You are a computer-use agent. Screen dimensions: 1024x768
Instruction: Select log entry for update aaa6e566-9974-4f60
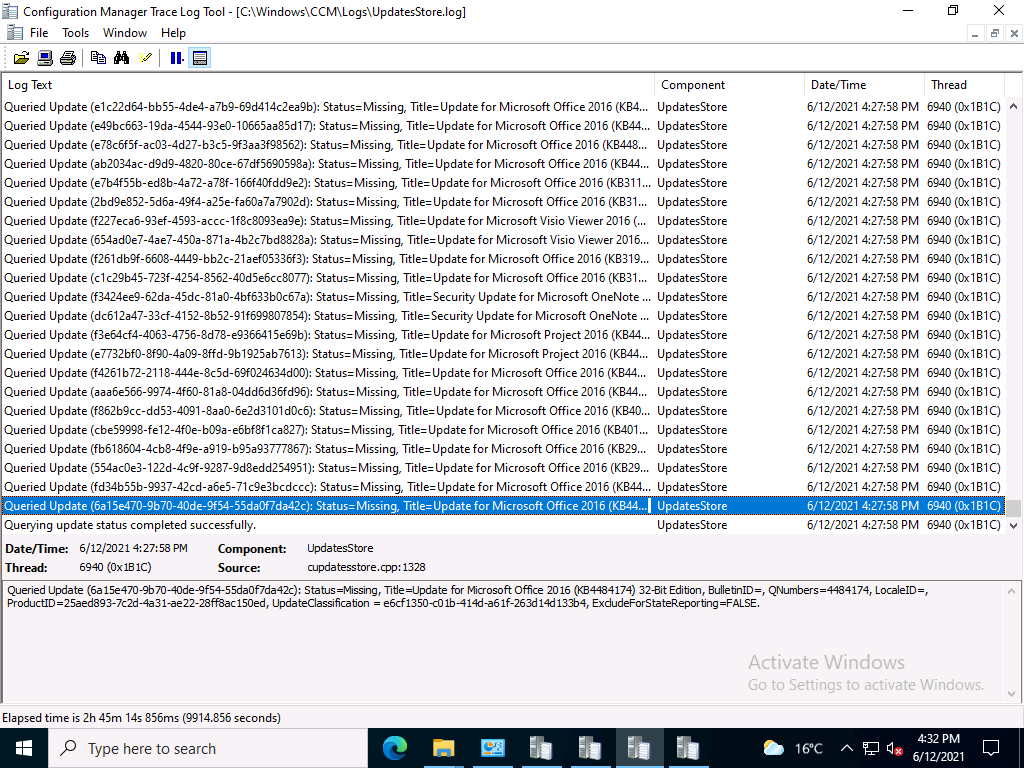point(503,391)
